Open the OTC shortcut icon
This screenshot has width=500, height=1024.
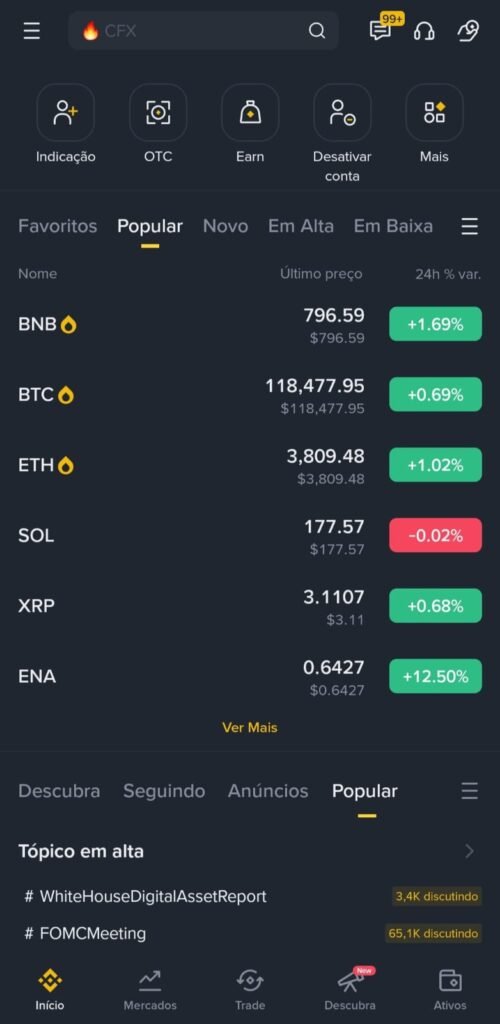(158, 112)
